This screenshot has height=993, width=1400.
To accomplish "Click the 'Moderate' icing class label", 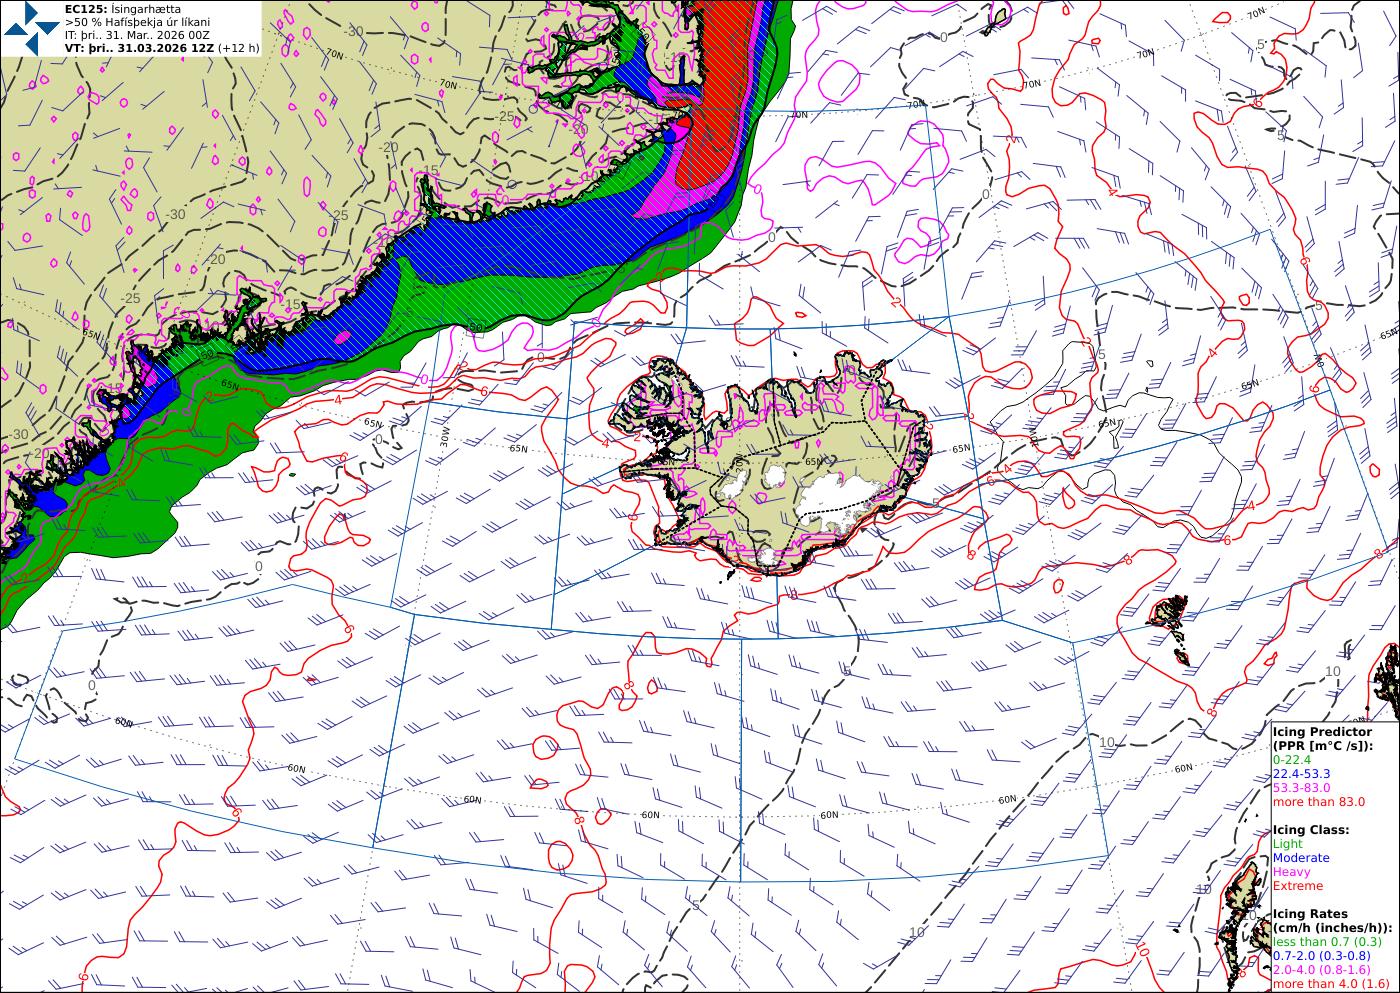I will point(1301,857).
